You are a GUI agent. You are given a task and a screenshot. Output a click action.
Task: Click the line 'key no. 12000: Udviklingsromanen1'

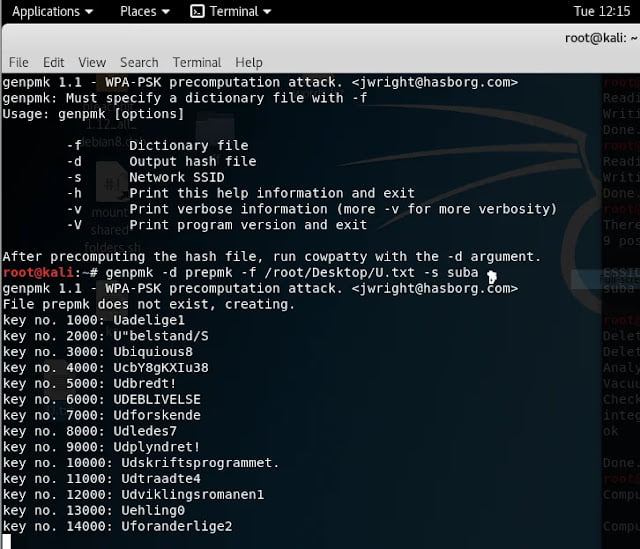pyautogui.click(x=133, y=495)
